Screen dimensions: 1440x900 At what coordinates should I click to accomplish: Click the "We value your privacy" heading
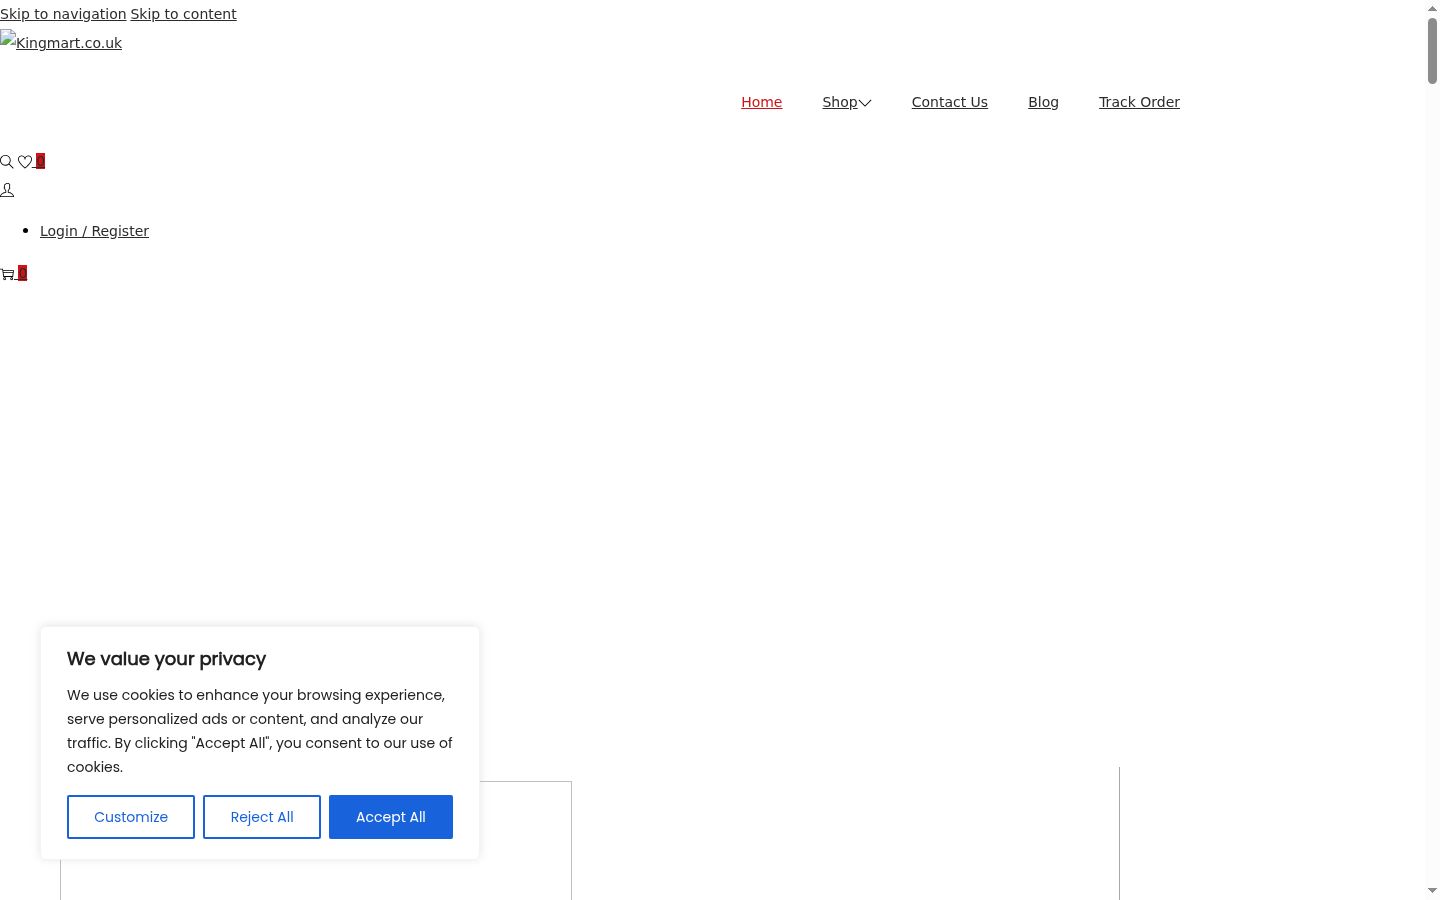[166, 659]
